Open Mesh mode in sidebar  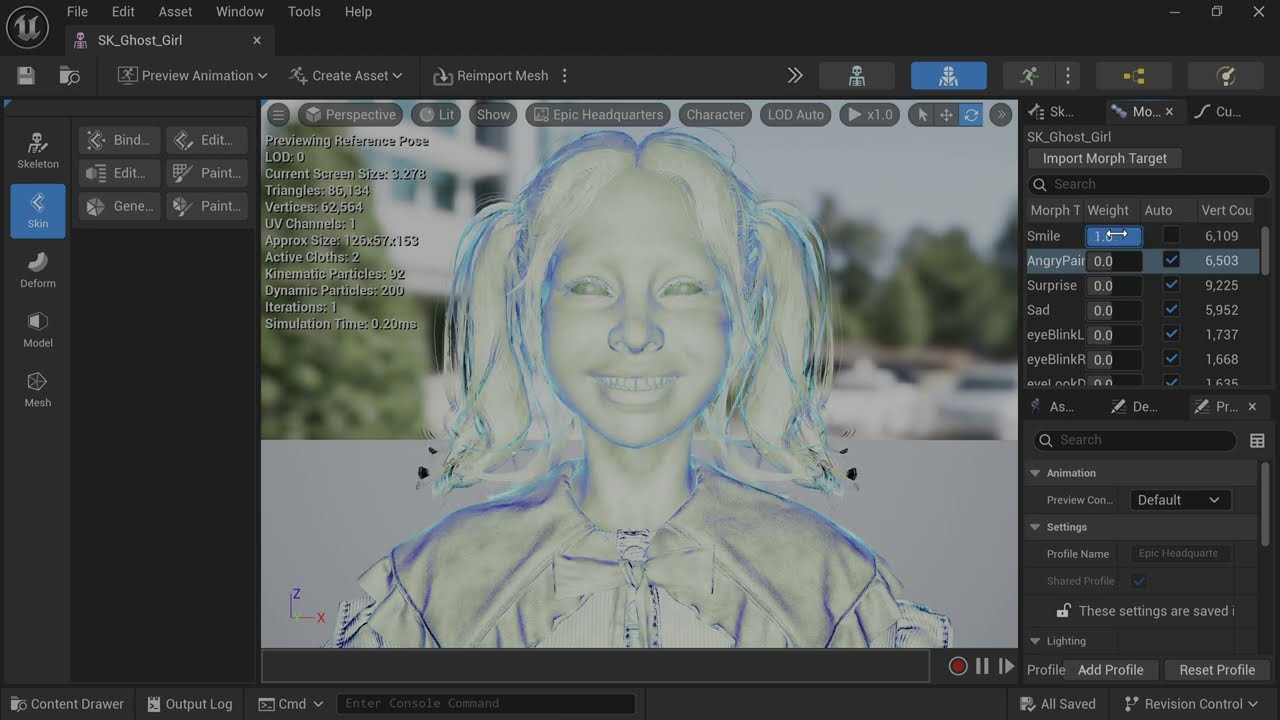click(x=38, y=391)
